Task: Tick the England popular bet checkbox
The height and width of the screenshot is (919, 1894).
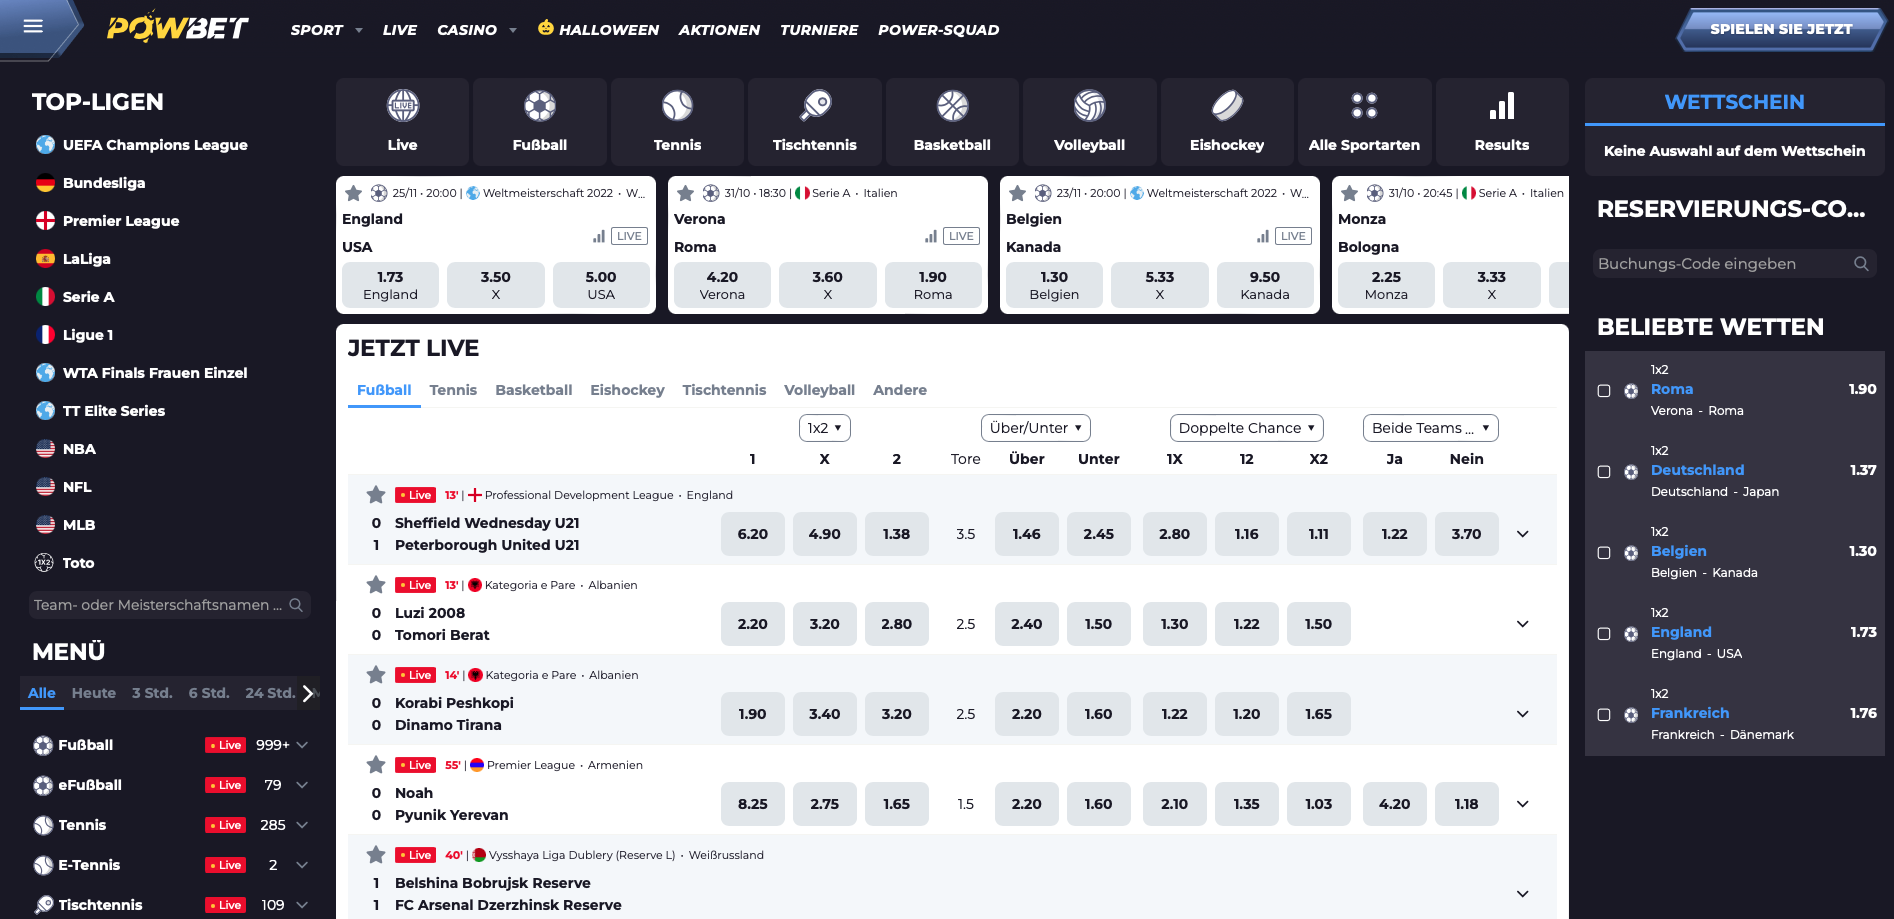Action: (x=1604, y=634)
